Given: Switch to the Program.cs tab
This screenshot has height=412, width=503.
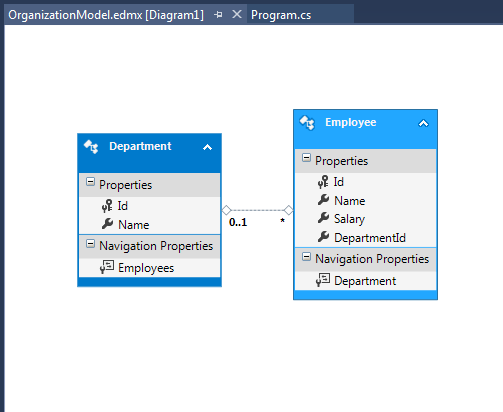Looking at the screenshot, I should [281, 15].
